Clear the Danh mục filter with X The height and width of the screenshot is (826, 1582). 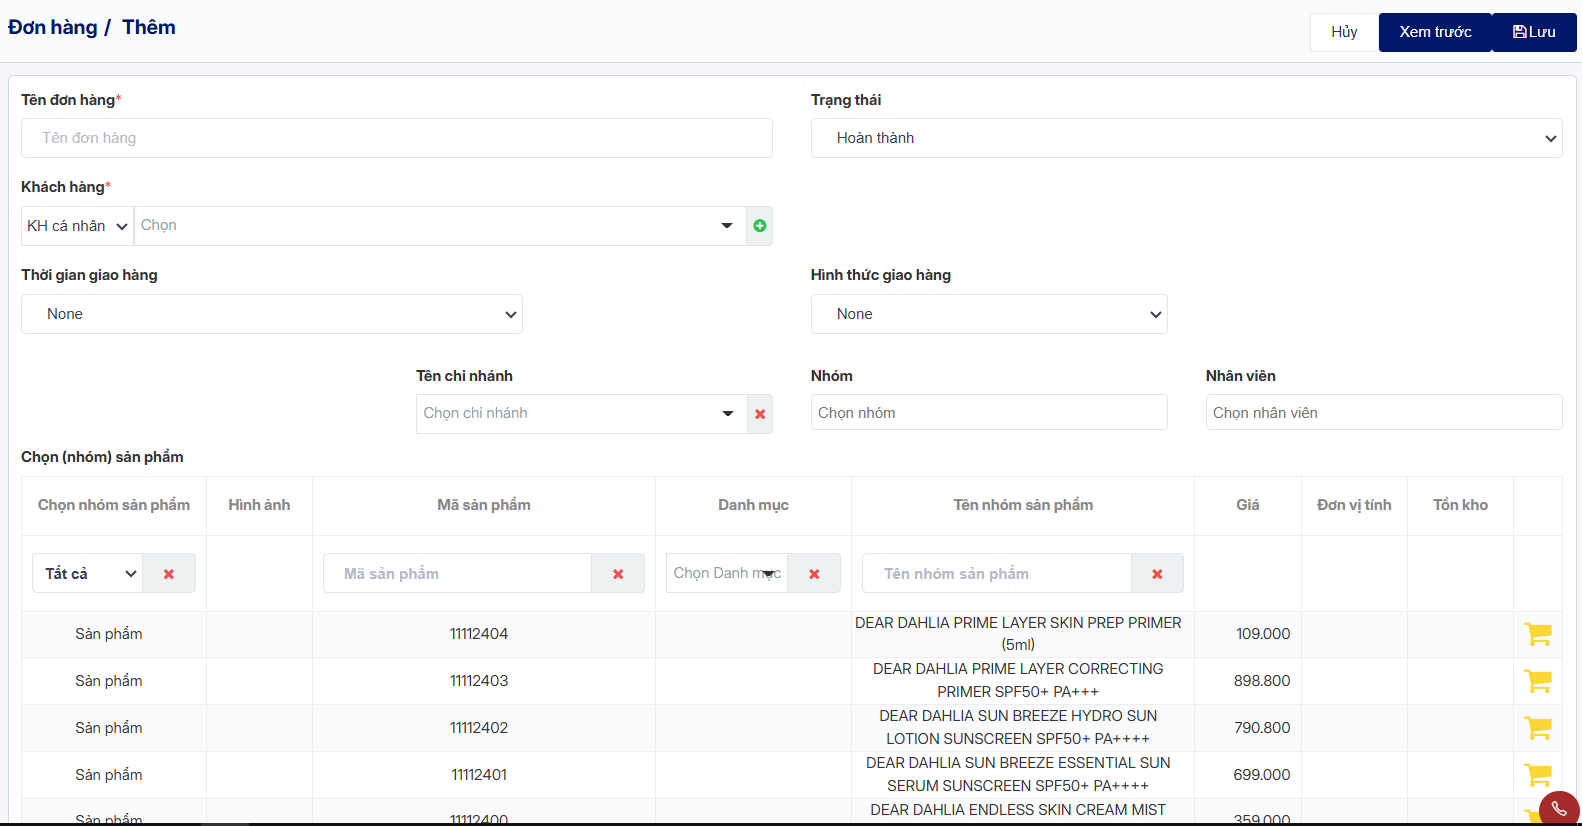coord(814,574)
